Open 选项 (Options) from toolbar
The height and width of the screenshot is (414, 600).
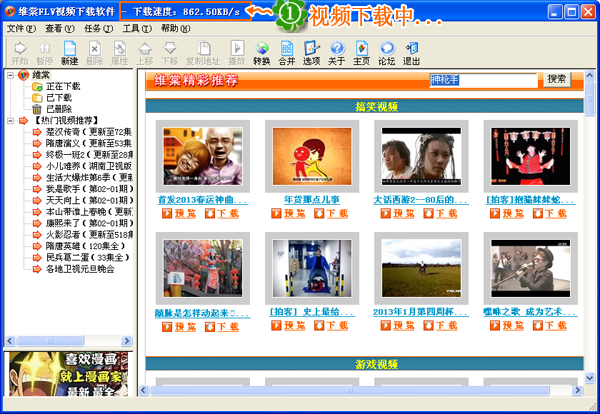click(x=311, y=53)
